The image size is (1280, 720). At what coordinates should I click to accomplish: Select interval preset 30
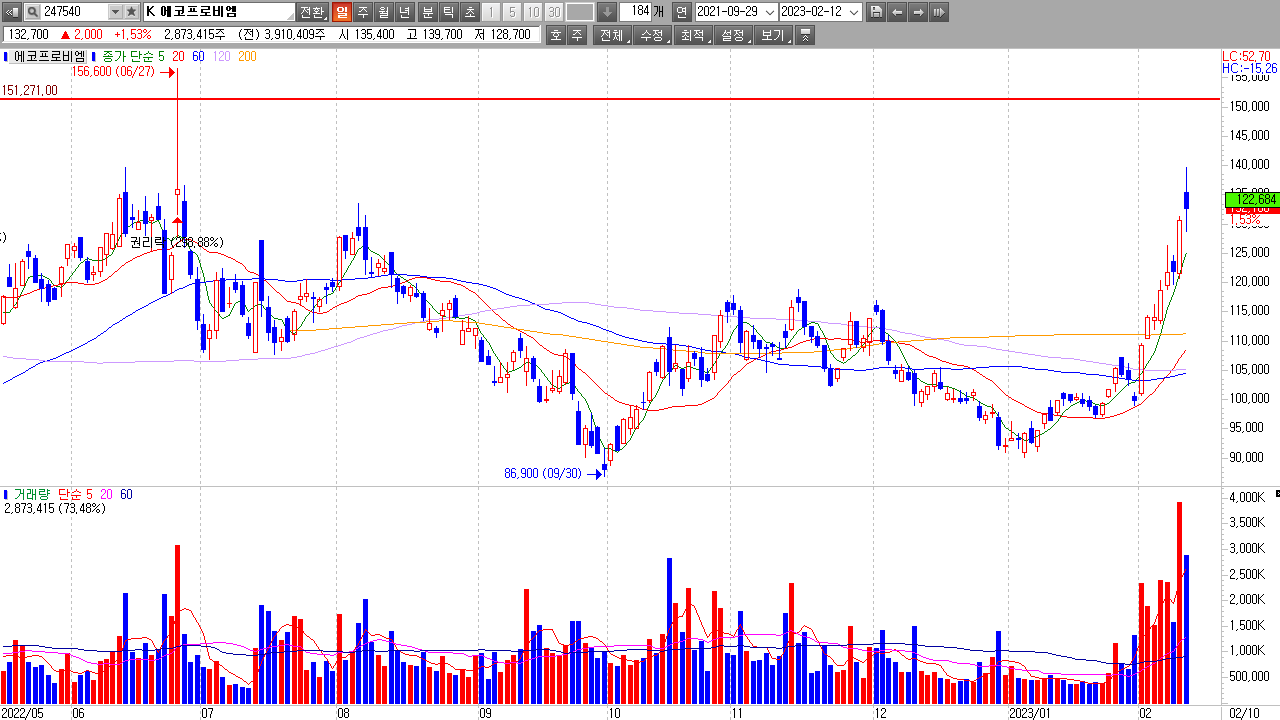pos(553,12)
